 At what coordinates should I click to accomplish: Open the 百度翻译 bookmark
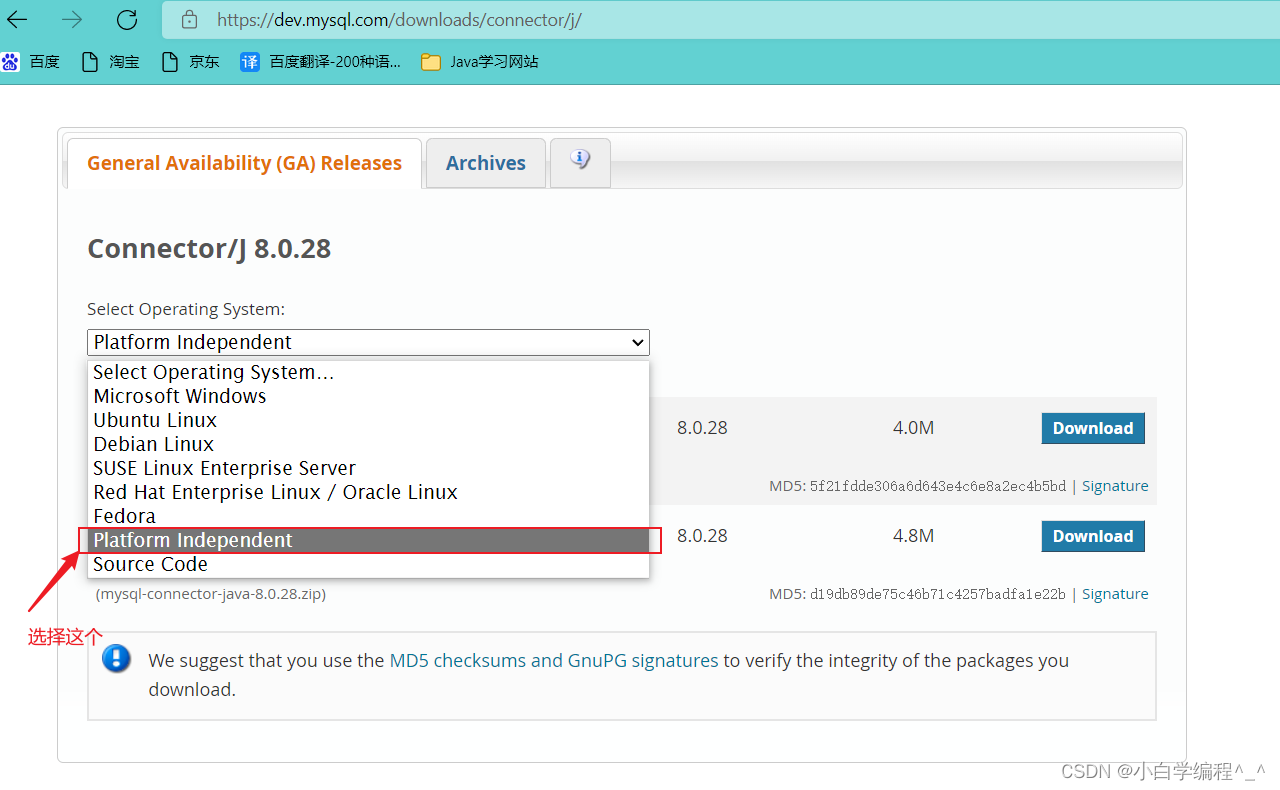coord(320,62)
